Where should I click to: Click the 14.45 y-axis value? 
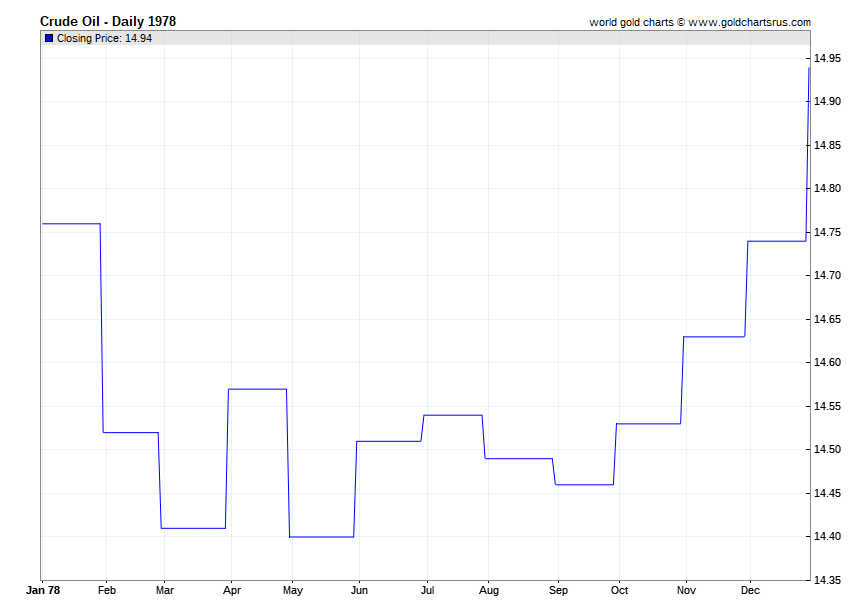(828, 493)
